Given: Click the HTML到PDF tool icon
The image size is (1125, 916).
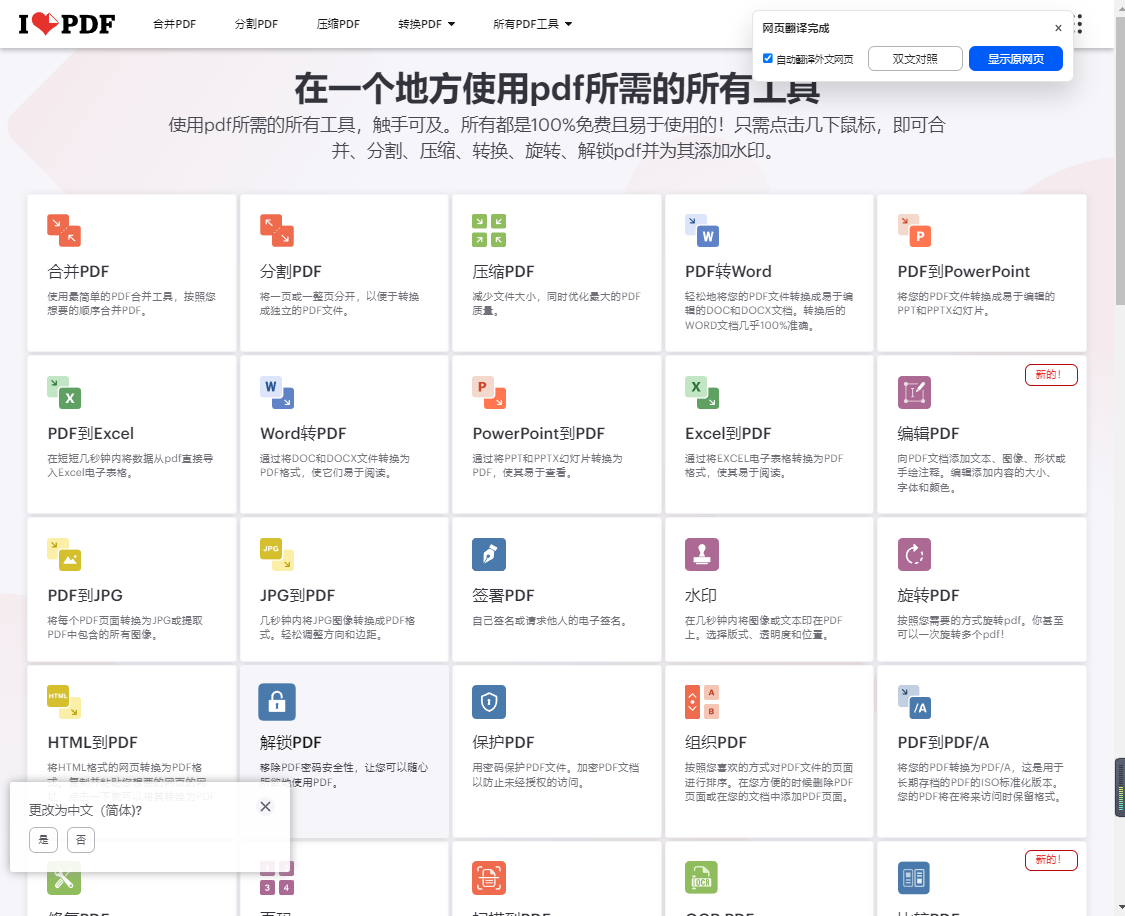Looking at the screenshot, I should 64,702.
